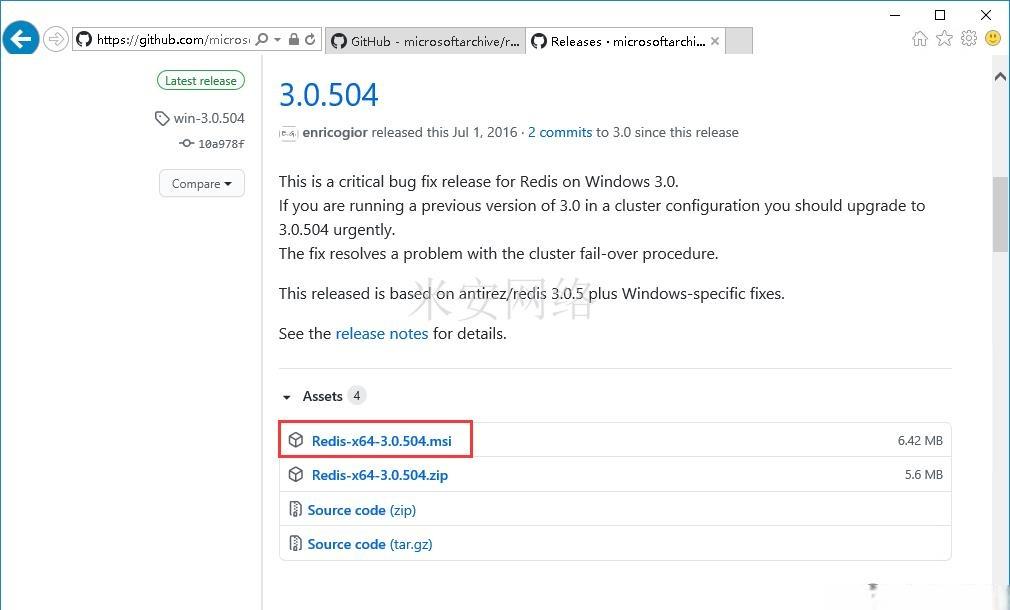
Task: Open the release notes link
Action: point(382,334)
